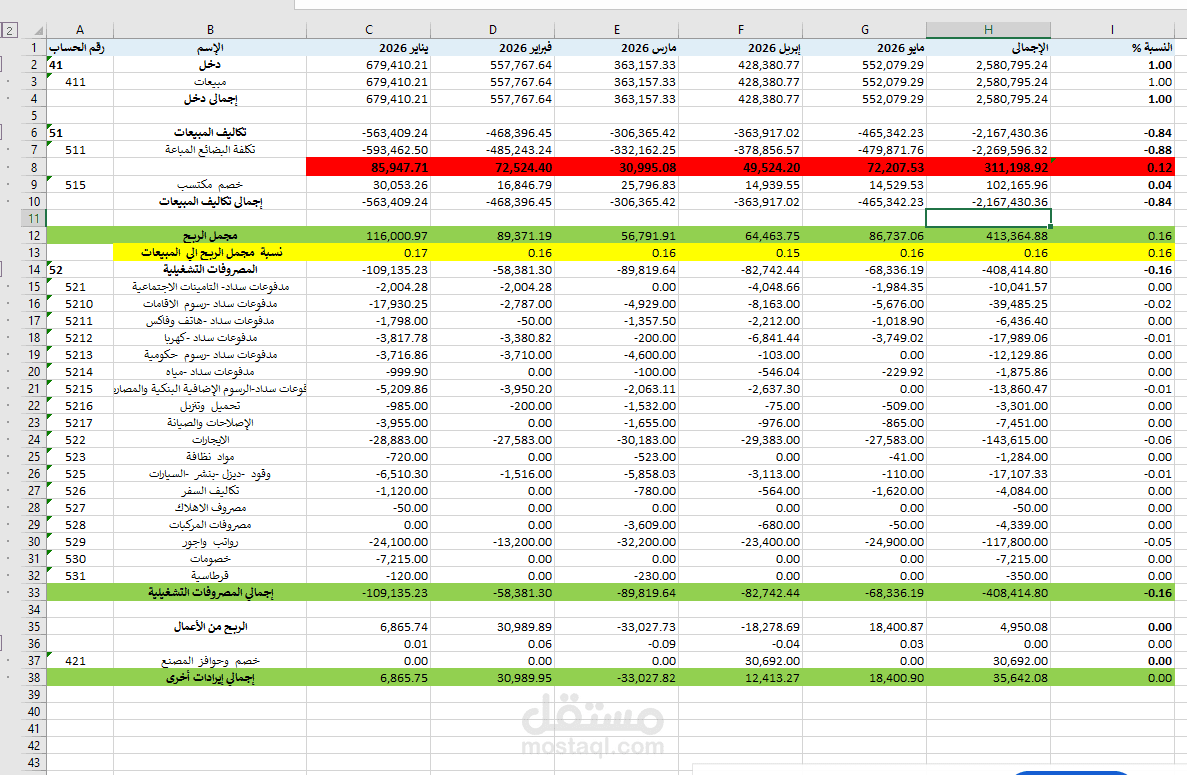Select column F header
Viewport: 1187px width, 775px height.
click(x=741, y=30)
